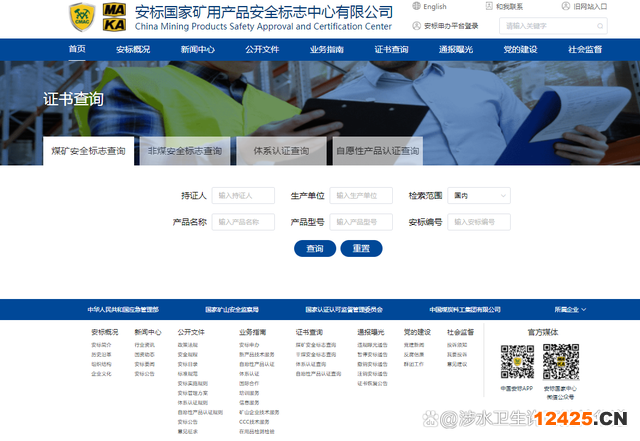
Task: Click 自愿性产品认证规则 in the footer
Action: (x=200, y=412)
